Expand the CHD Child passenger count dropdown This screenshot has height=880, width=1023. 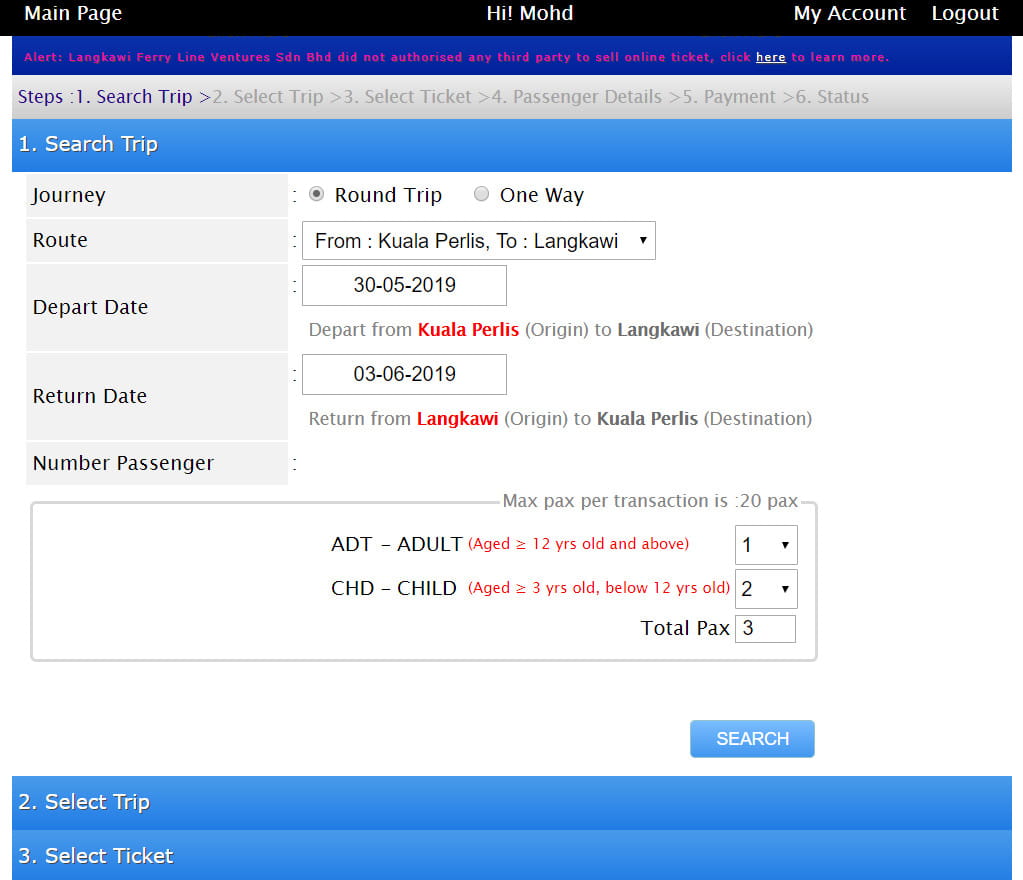coord(766,589)
